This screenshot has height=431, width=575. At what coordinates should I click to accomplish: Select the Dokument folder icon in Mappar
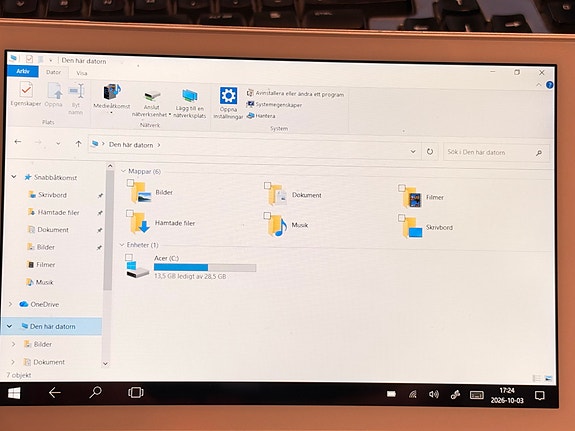click(278, 195)
